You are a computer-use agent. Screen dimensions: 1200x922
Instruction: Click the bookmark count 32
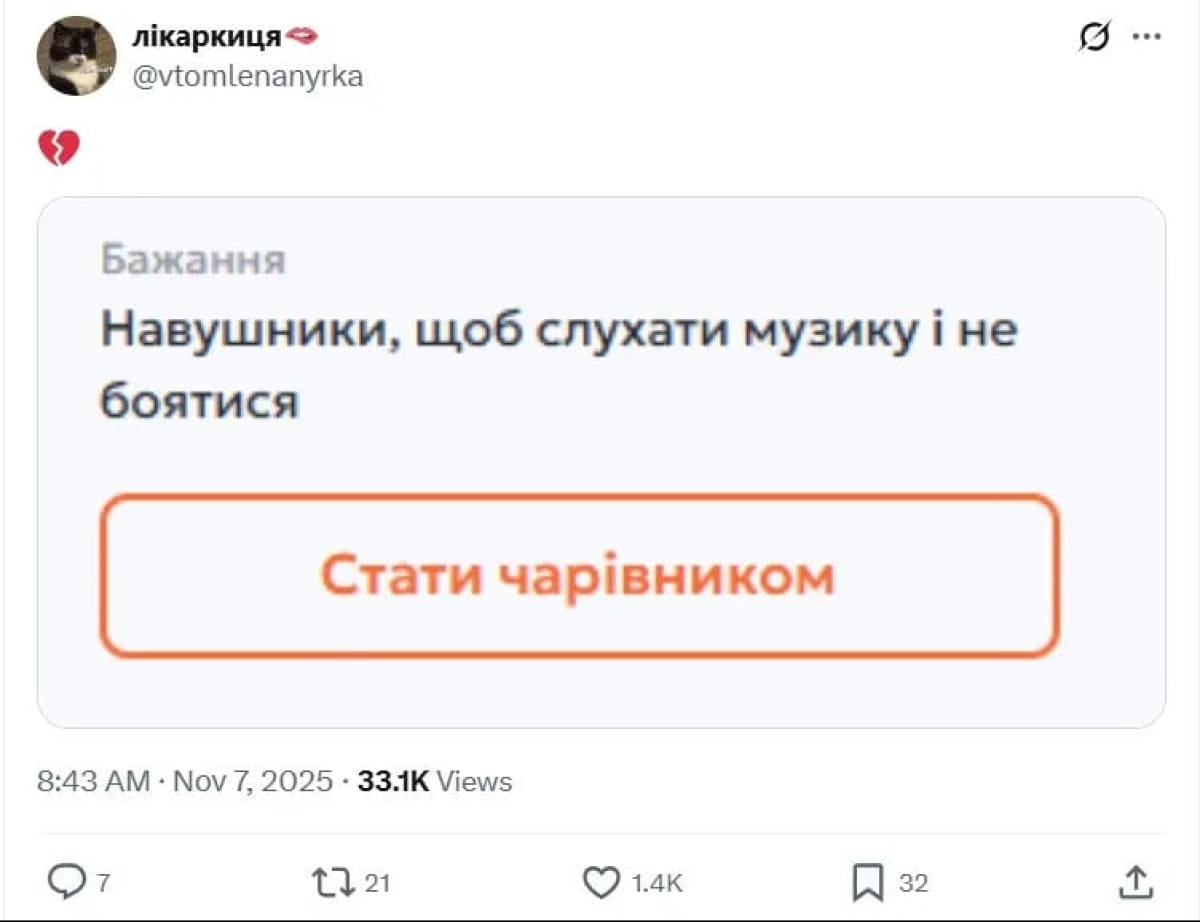click(913, 883)
